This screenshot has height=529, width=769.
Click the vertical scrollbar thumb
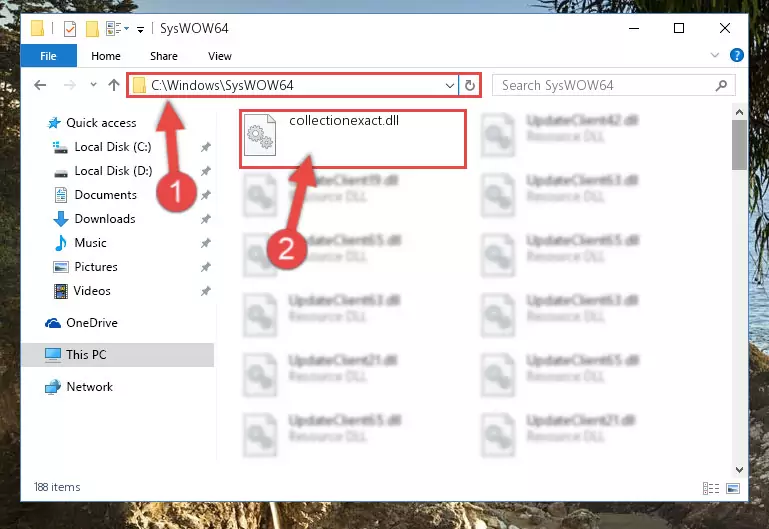click(739, 145)
